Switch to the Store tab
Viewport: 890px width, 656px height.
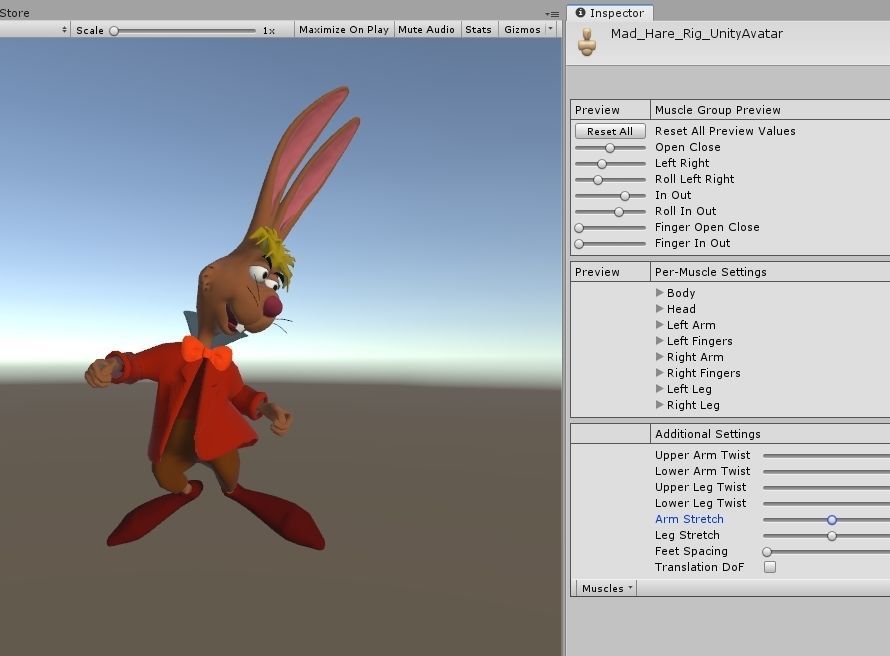pyautogui.click(x=15, y=12)
